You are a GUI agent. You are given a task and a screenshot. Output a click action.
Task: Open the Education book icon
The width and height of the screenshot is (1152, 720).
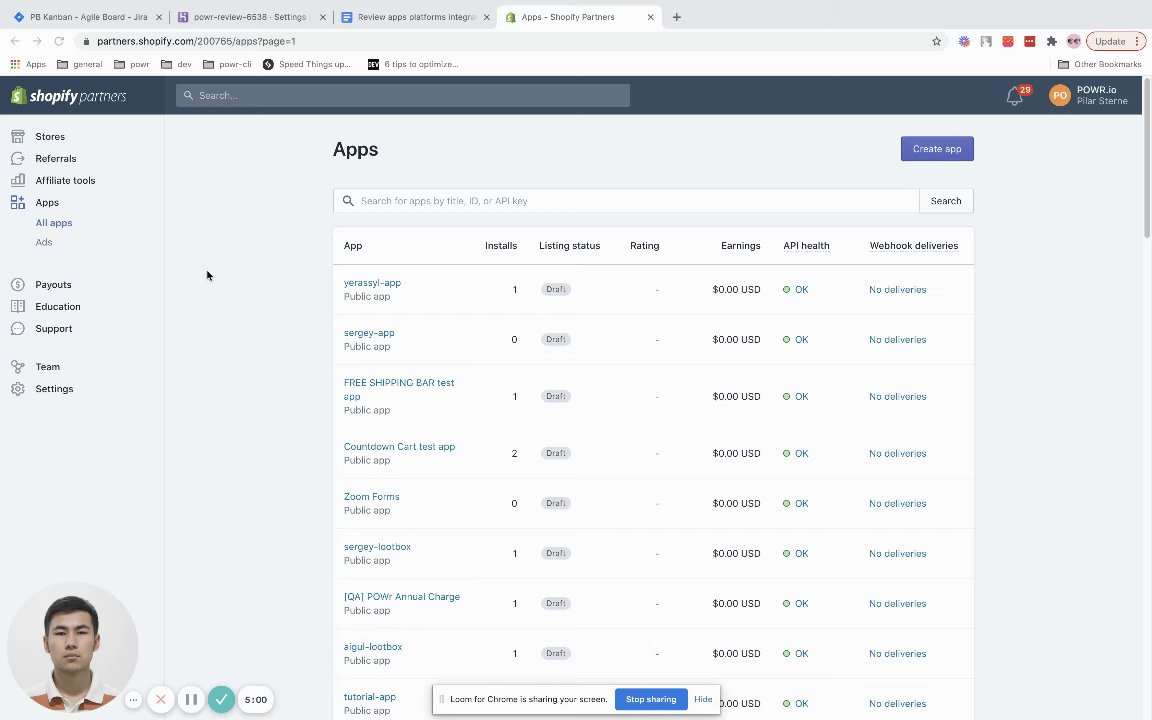[x=18, y=307]
